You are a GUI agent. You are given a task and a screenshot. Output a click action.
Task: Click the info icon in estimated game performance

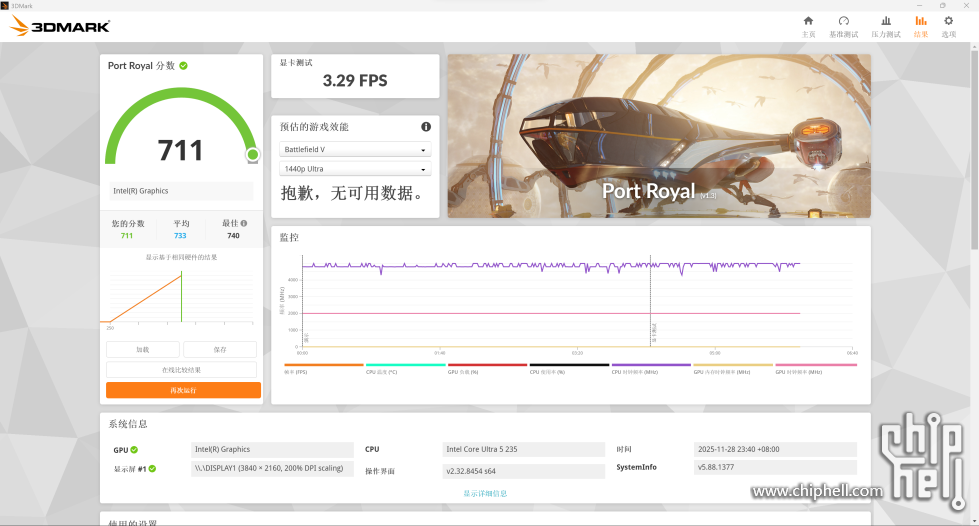point(426,127)
